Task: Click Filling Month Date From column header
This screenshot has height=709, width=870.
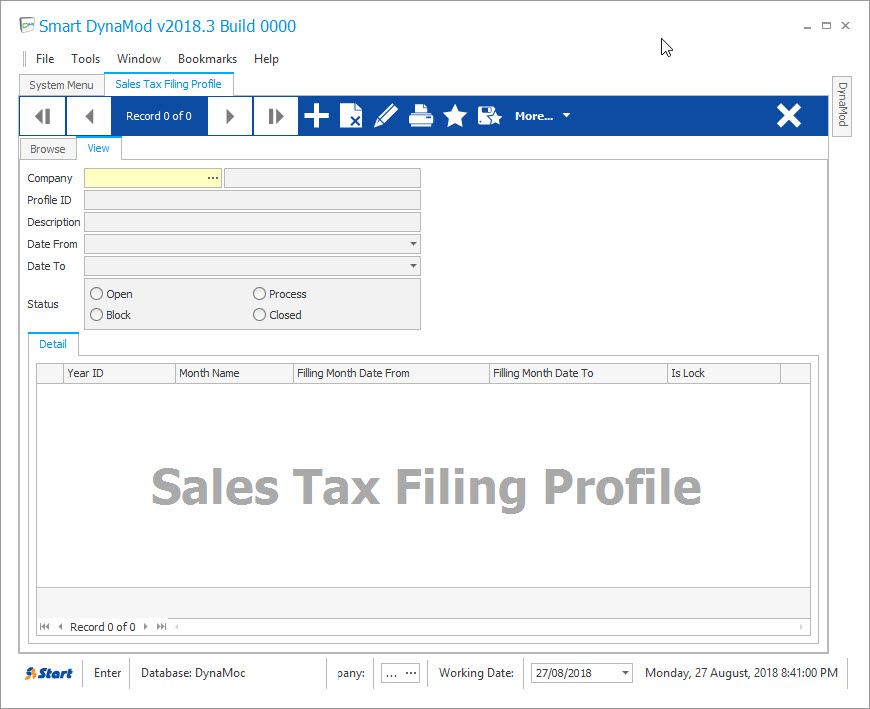Action: (391, 373)
